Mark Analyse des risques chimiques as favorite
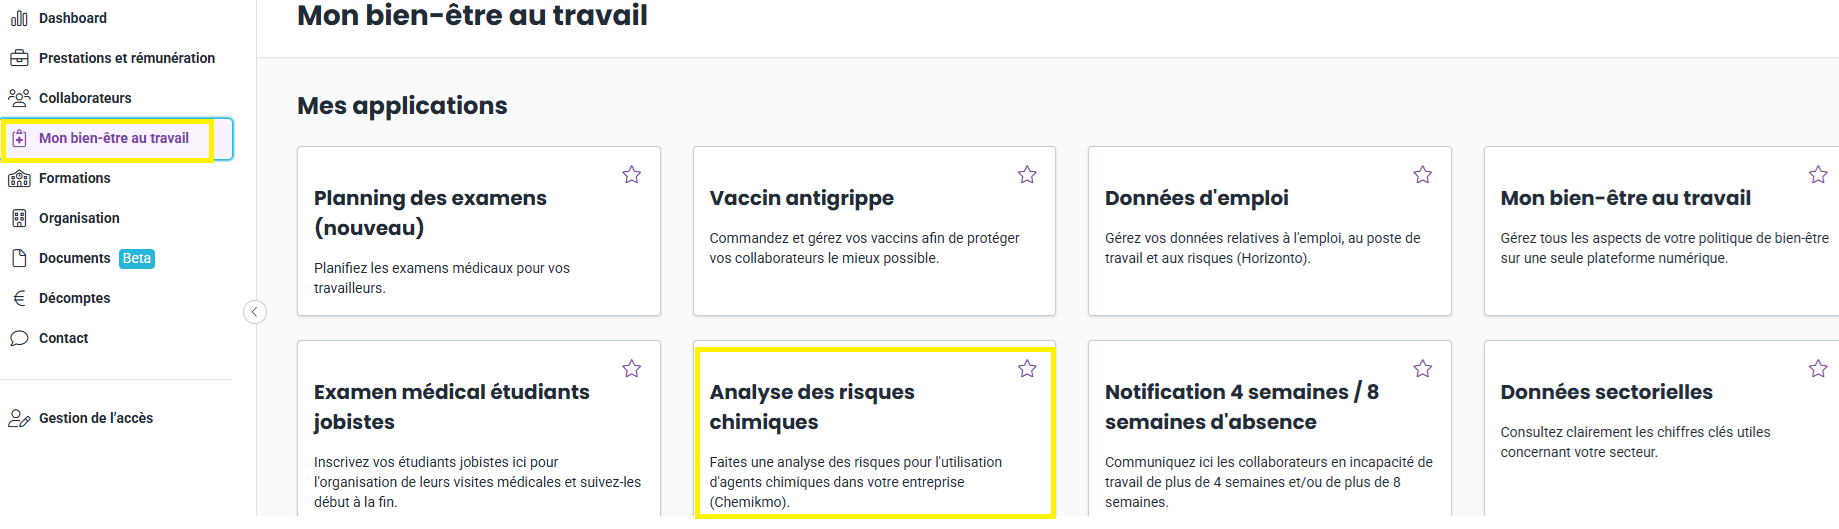The height and width of the screenshot is (529, 1839). [1027, 369]
